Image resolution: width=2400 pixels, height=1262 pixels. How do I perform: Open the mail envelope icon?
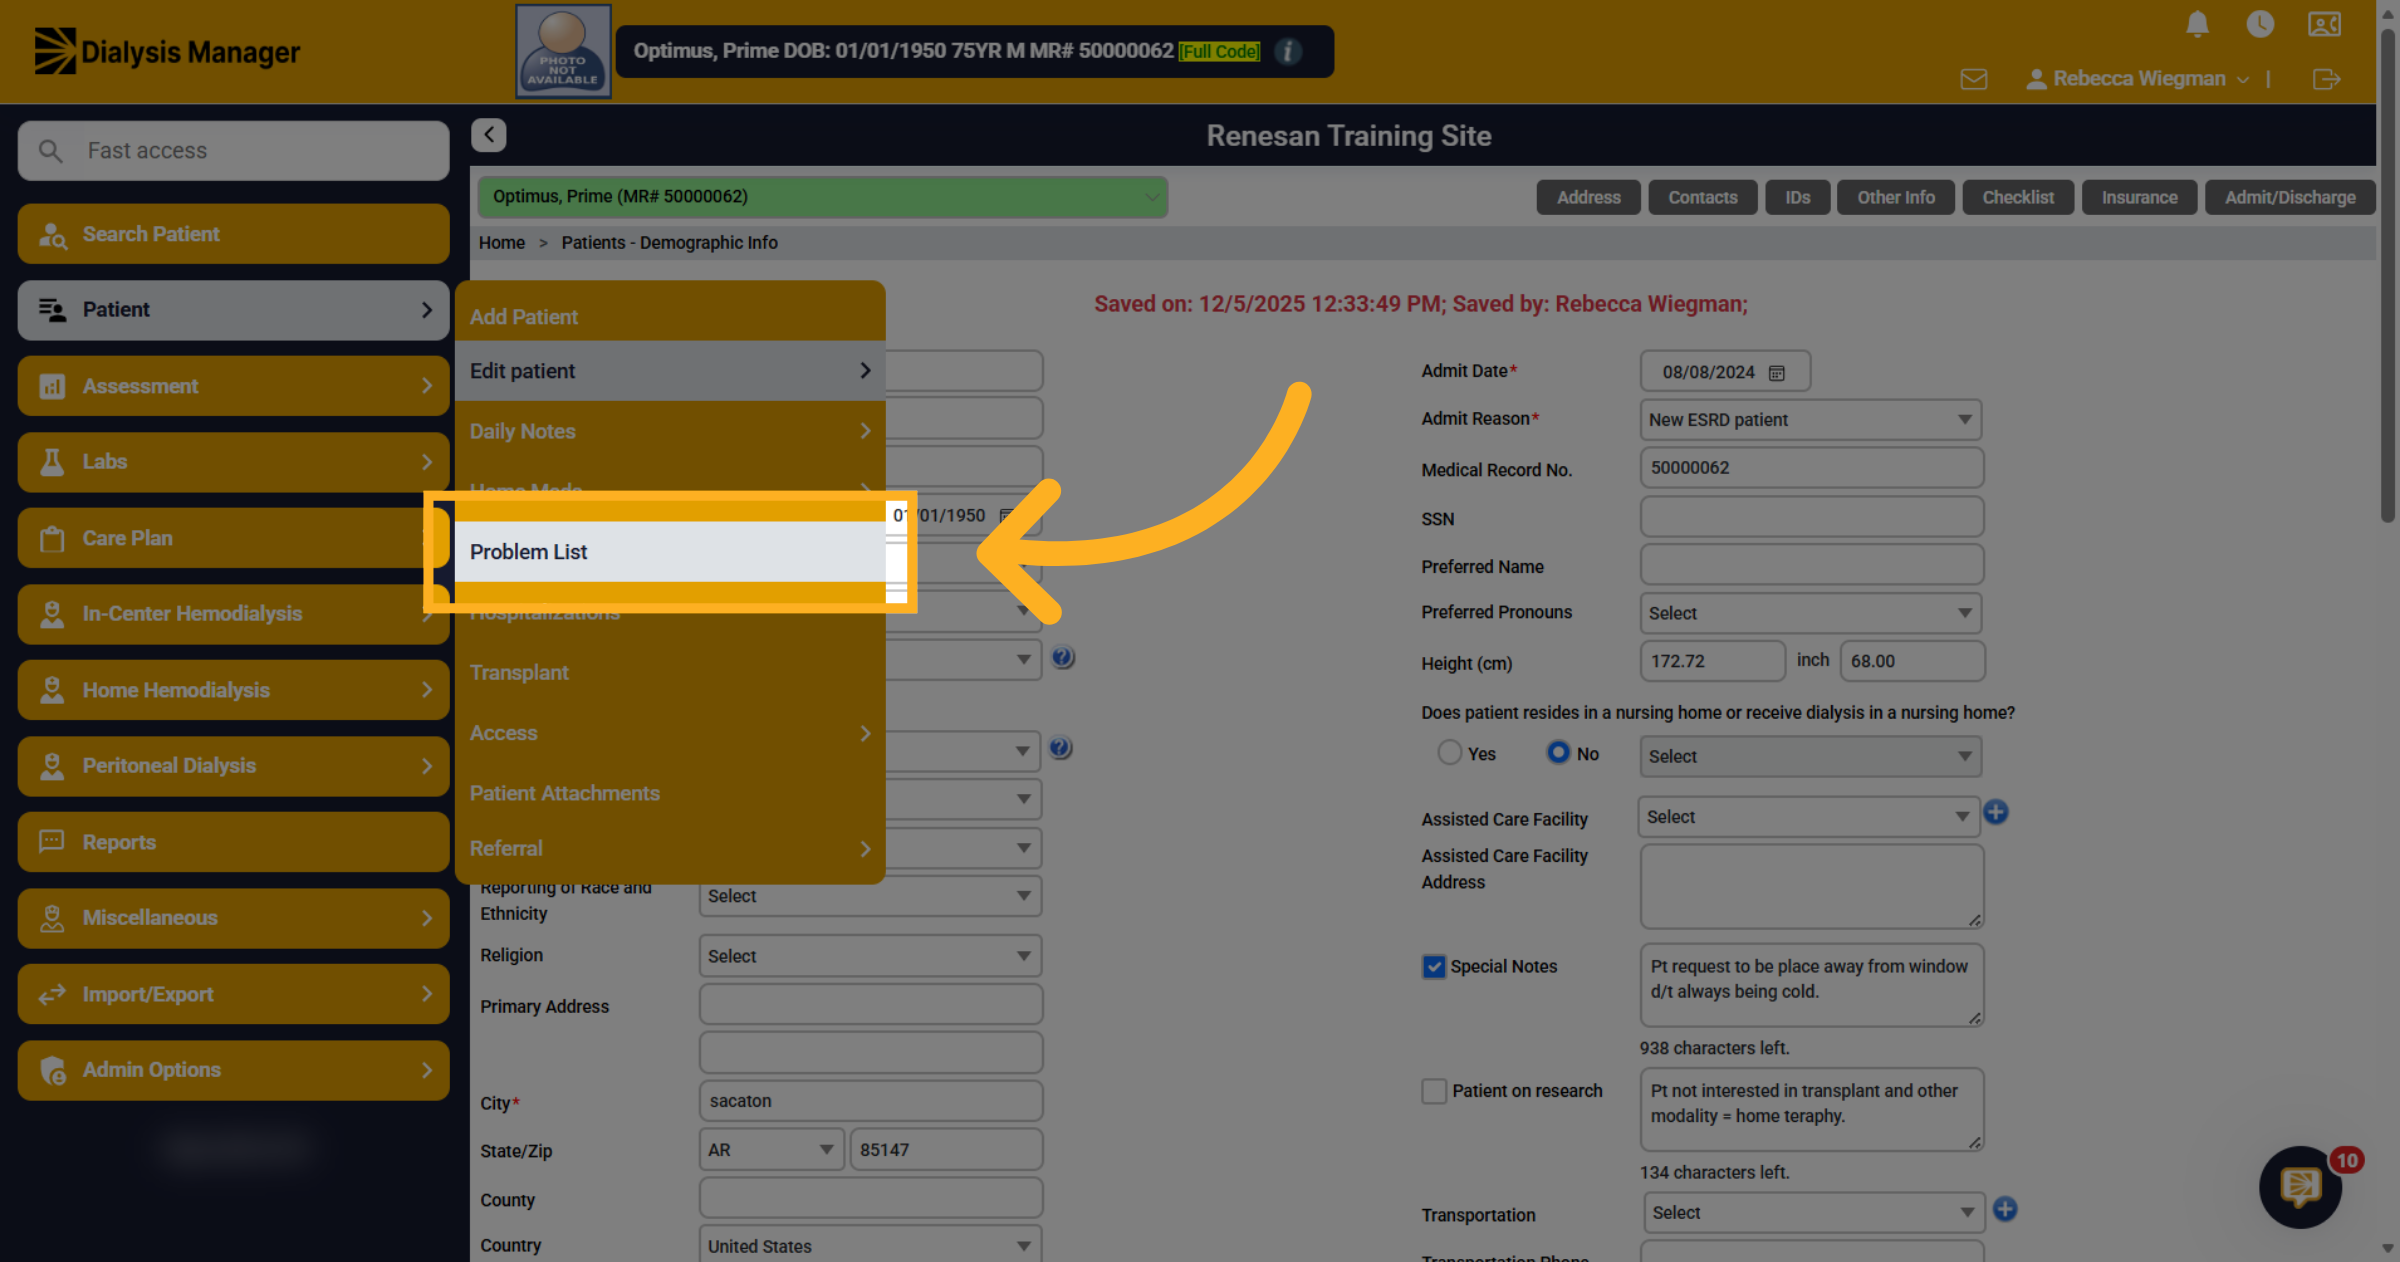point(1974,79)
